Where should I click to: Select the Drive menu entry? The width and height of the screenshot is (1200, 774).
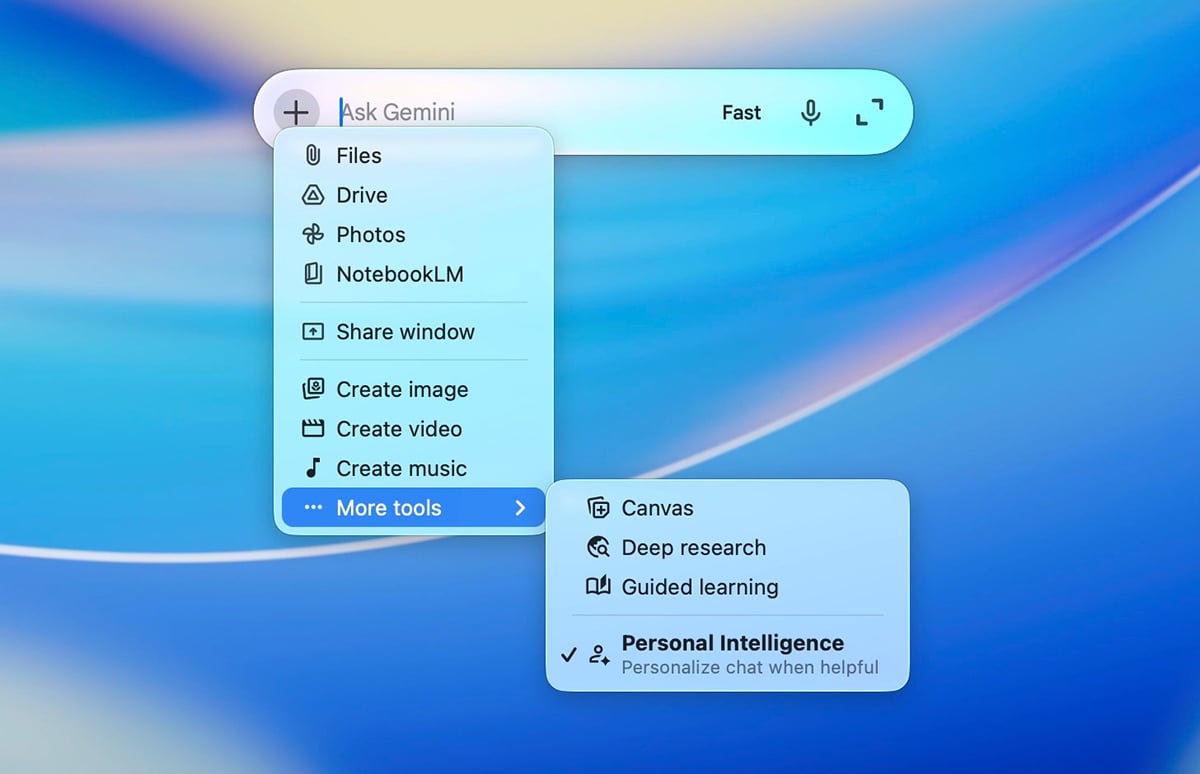[x=414, y=195]
